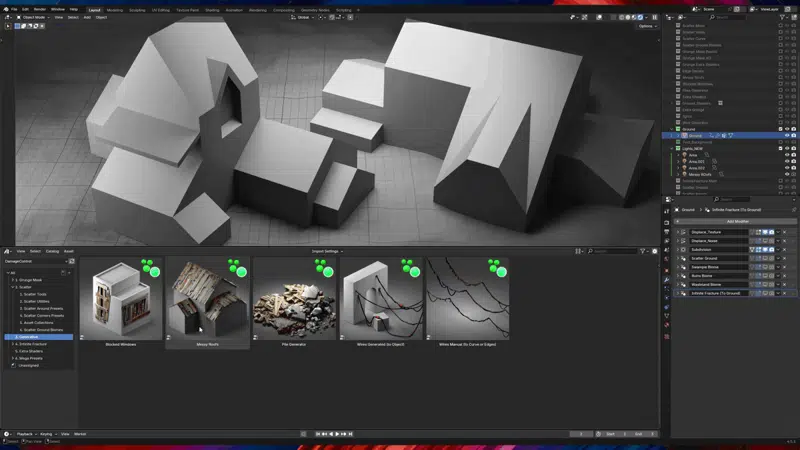Hide Area.001 light in outliner
The height and width of the screenshot is (450, 800).
click(x=787, y=161)
